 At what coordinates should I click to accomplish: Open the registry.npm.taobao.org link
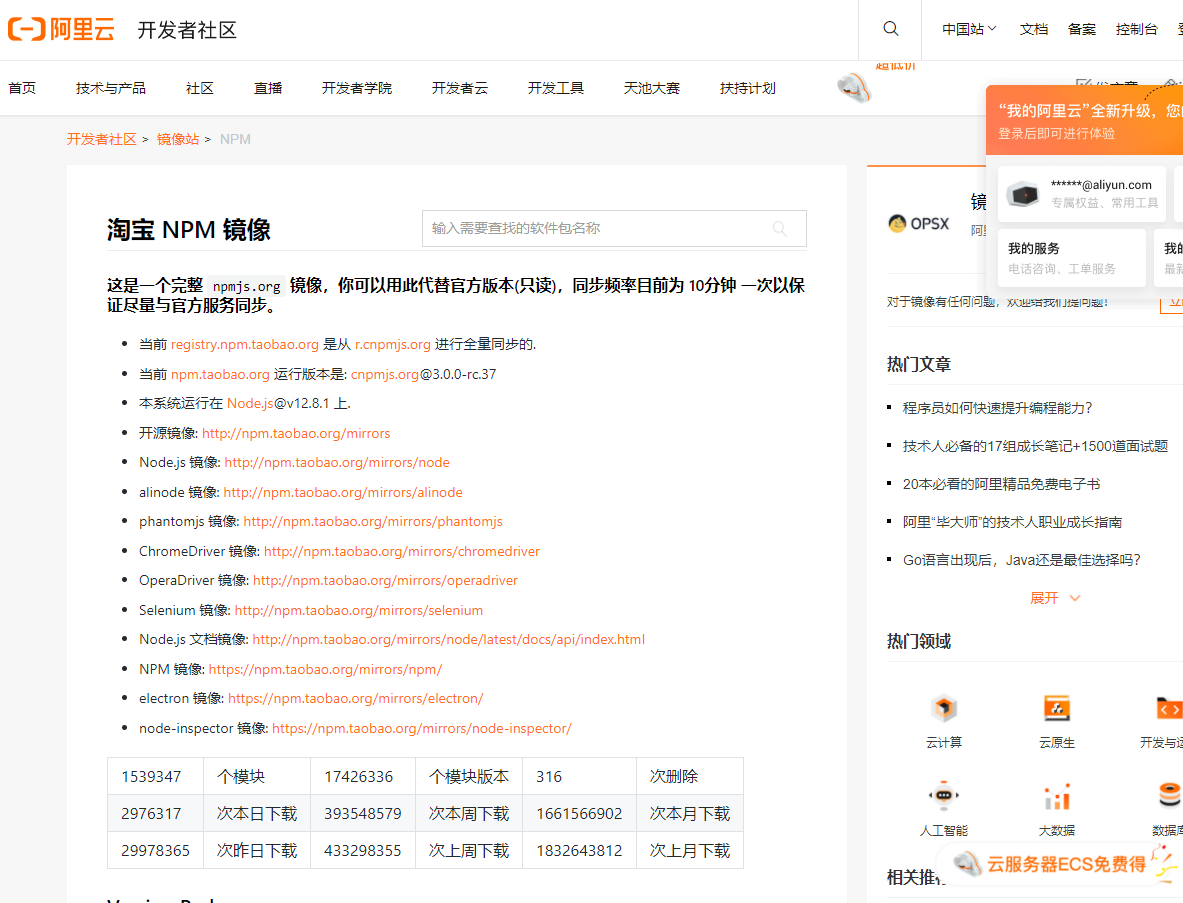(244, 344)
